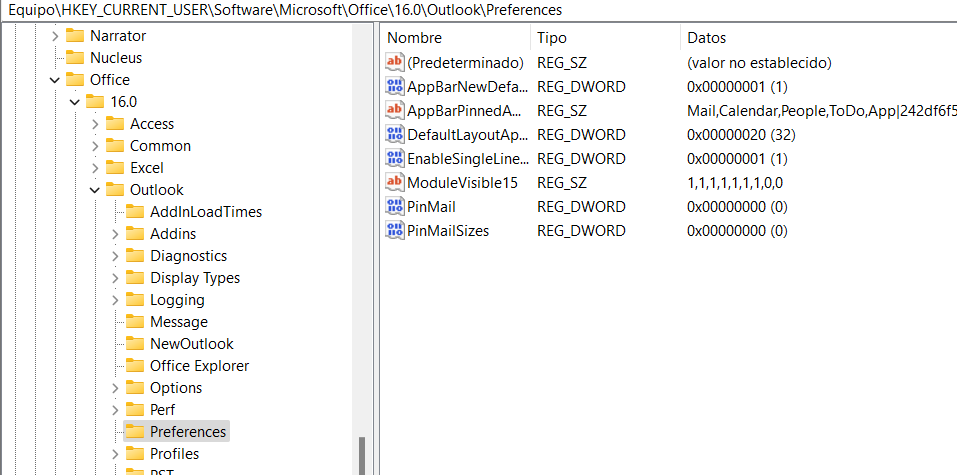Click the NewOutlook folder icon

pyautogui.click(x=135, y=343)
